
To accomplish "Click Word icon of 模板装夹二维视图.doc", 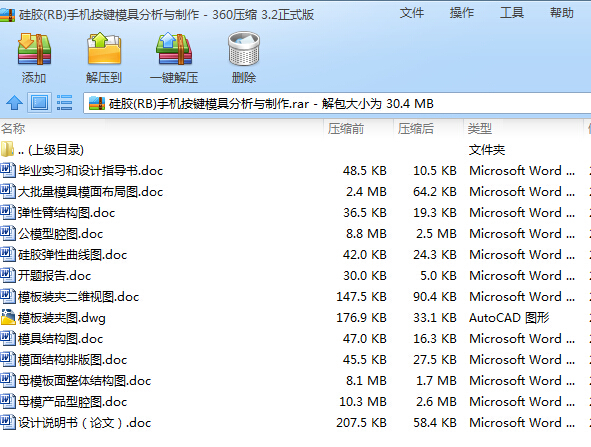I will (8, 296).
